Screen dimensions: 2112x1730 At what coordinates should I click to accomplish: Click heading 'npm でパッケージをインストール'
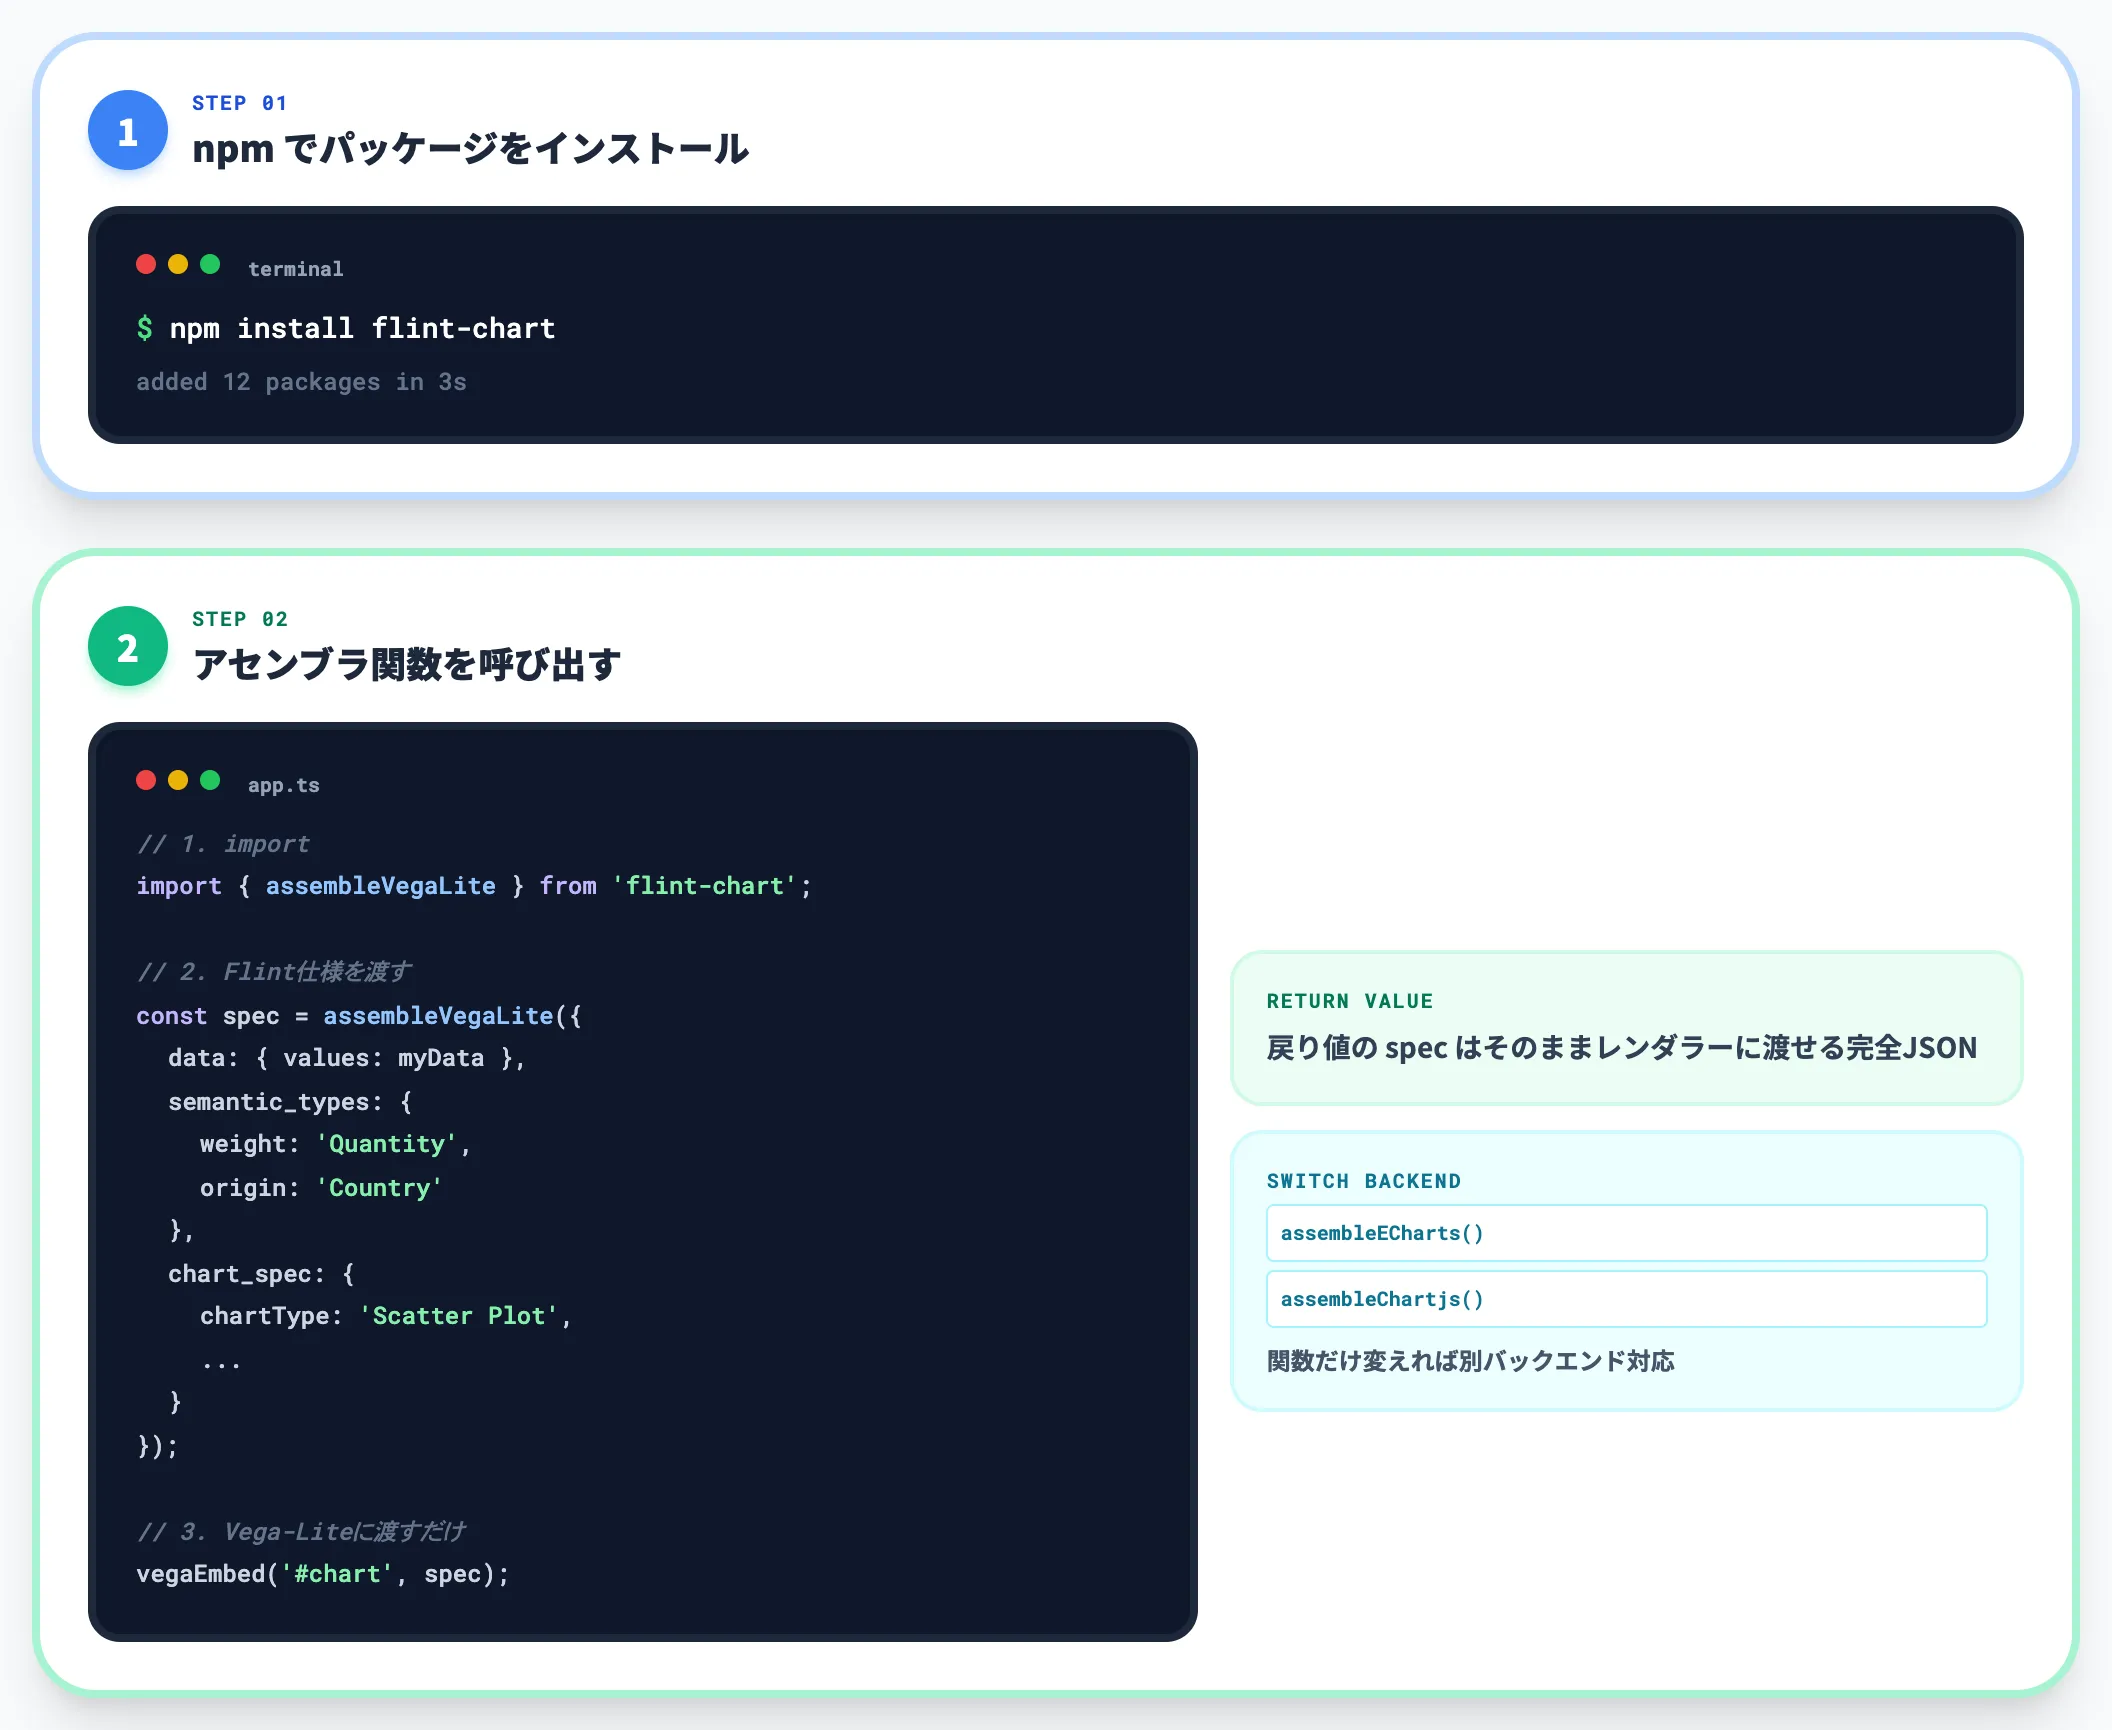(x=470, y=149)
